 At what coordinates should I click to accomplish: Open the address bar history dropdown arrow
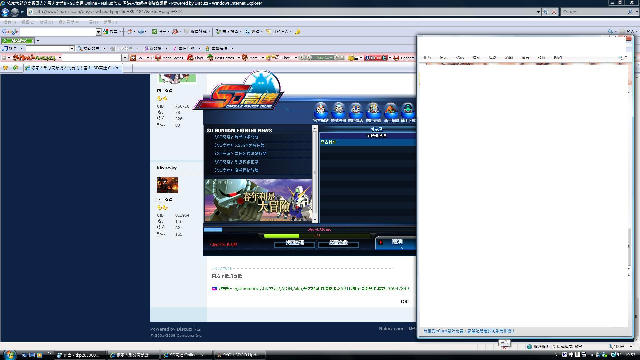(538, 12)
